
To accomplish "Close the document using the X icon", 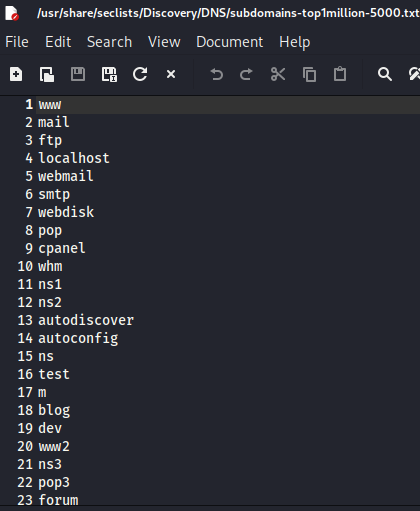I will 171,74.
